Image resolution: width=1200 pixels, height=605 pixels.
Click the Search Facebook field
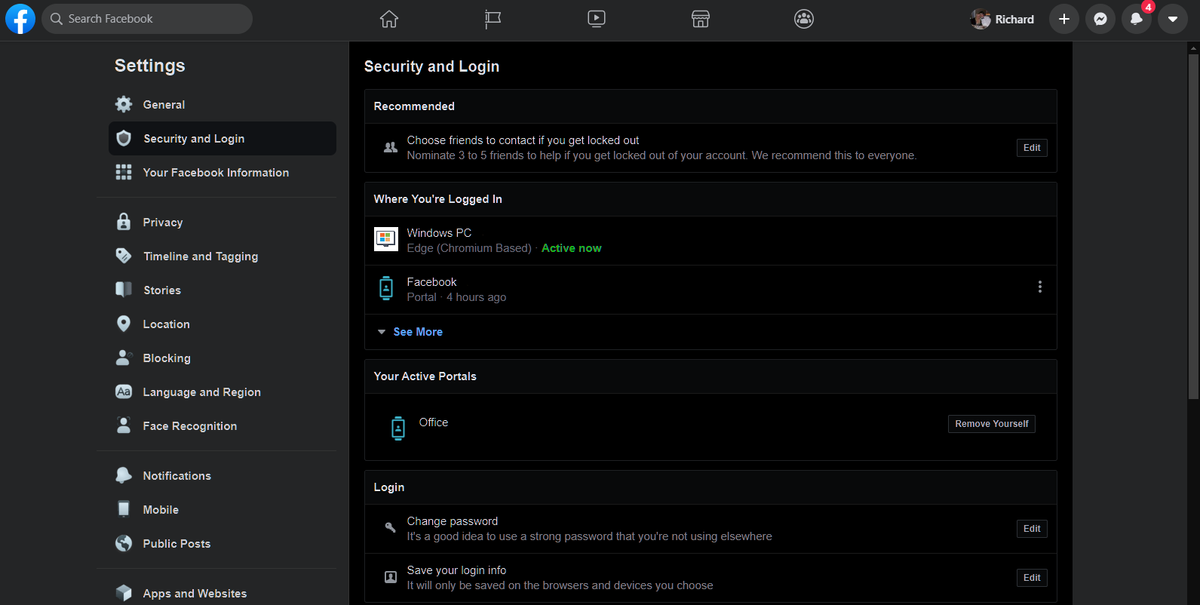coord(147,19)
